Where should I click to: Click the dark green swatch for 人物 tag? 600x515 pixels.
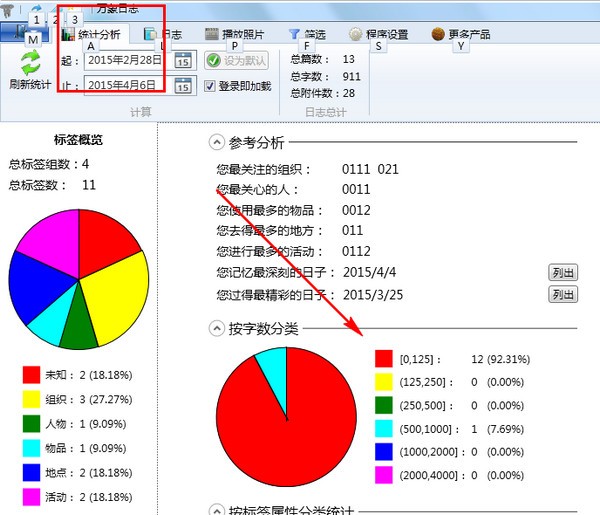pyautogui.click(x=31, y=424)
